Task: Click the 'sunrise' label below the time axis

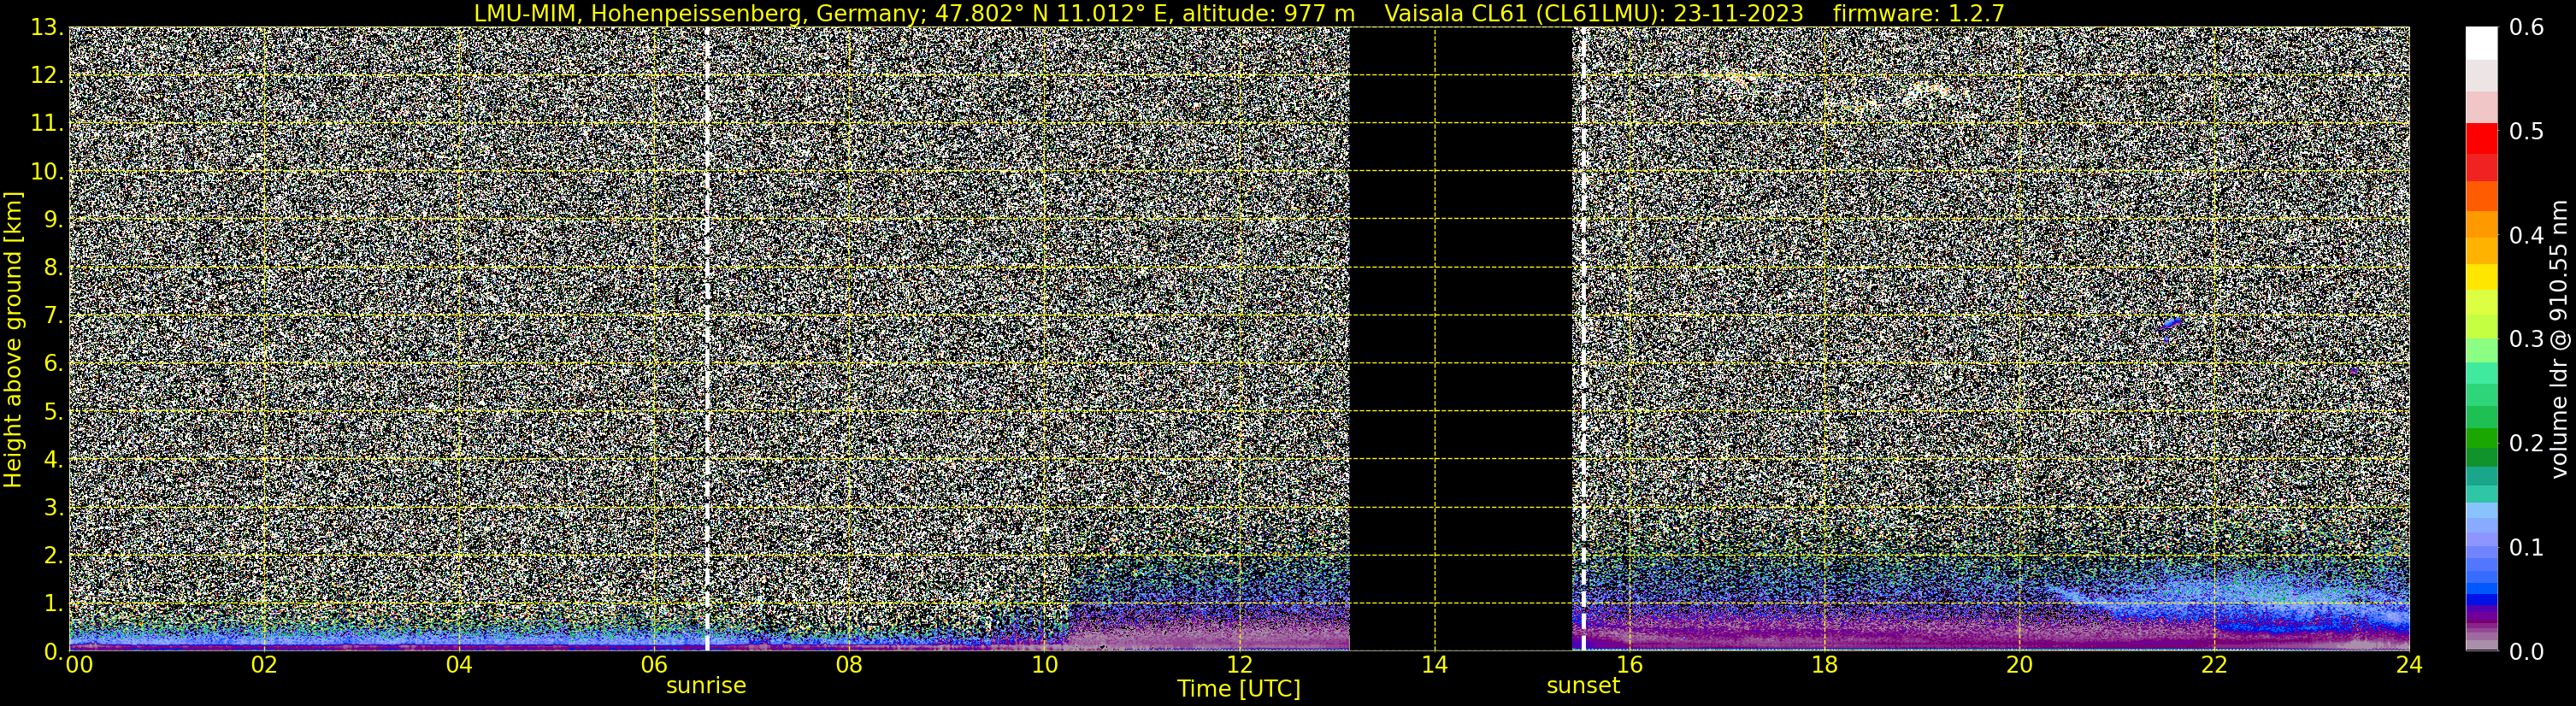Action: click(x=706, y=685)
